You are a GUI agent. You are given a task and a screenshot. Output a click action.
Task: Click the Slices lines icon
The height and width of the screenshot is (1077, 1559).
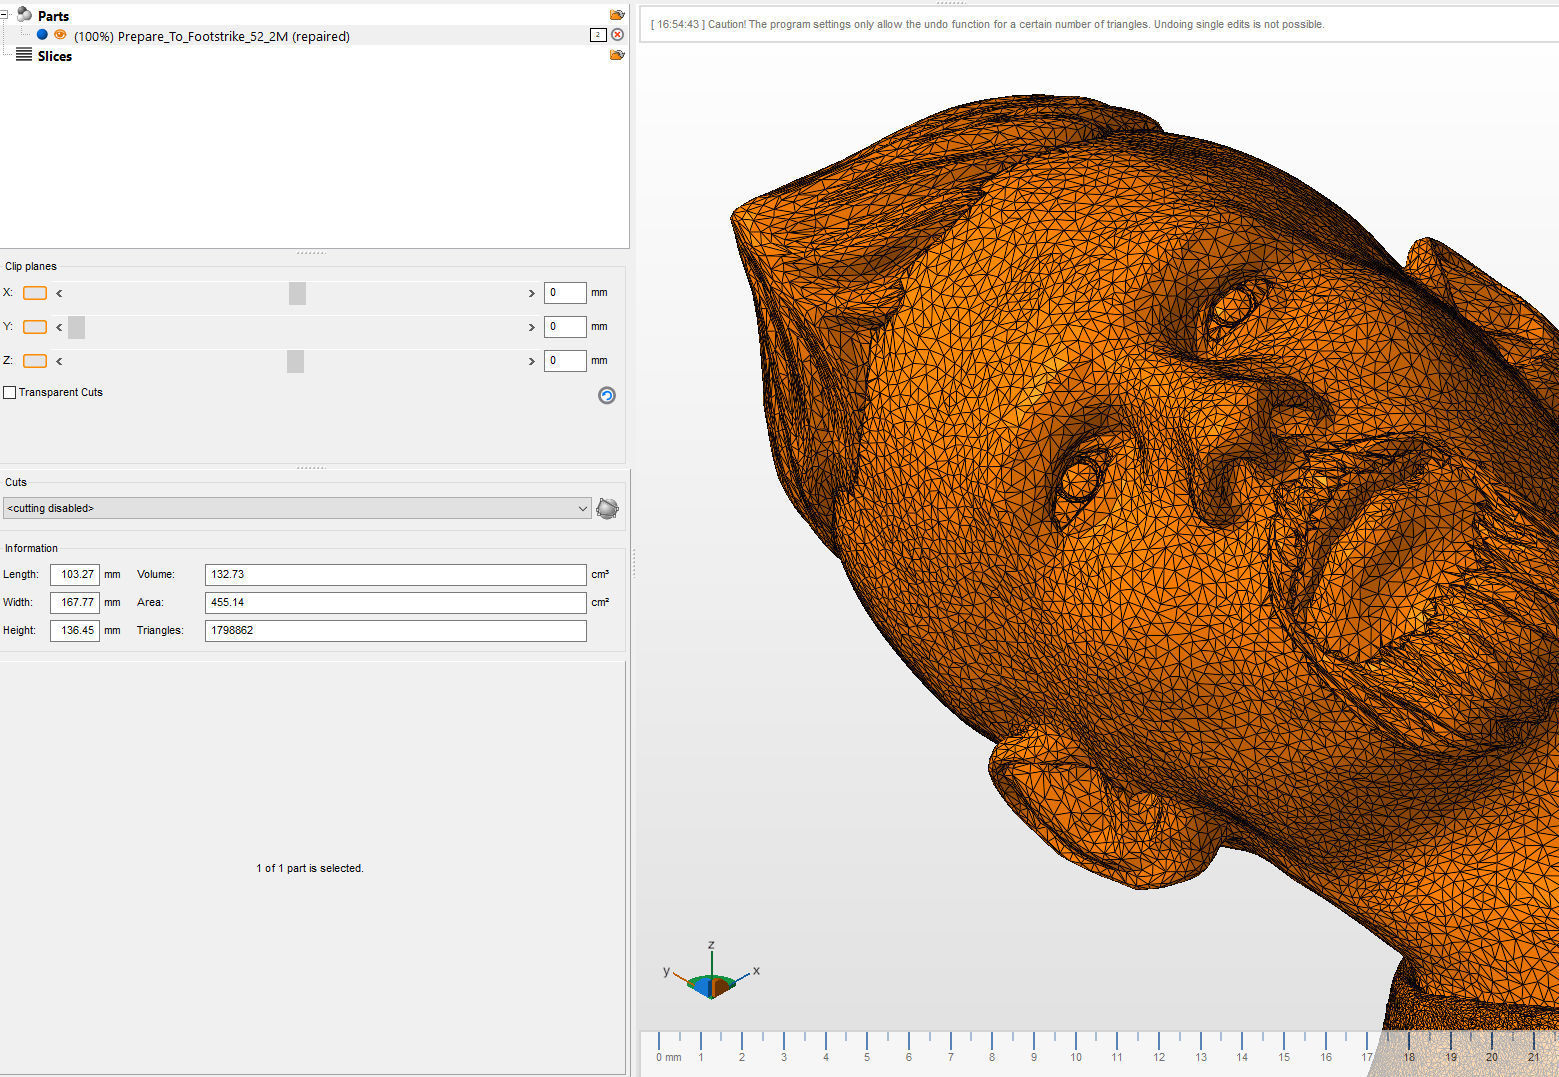click(x=24, y=55)
